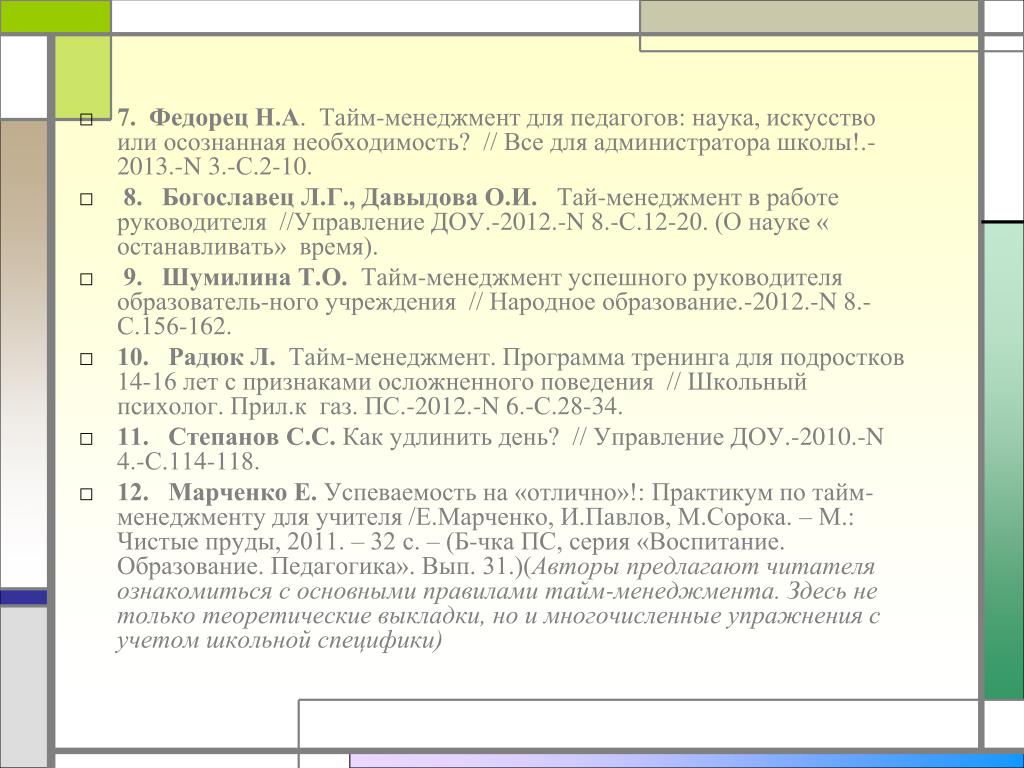Click the author names "Богославец Л.Г., Давыдова О.И."

coord(349,197)
